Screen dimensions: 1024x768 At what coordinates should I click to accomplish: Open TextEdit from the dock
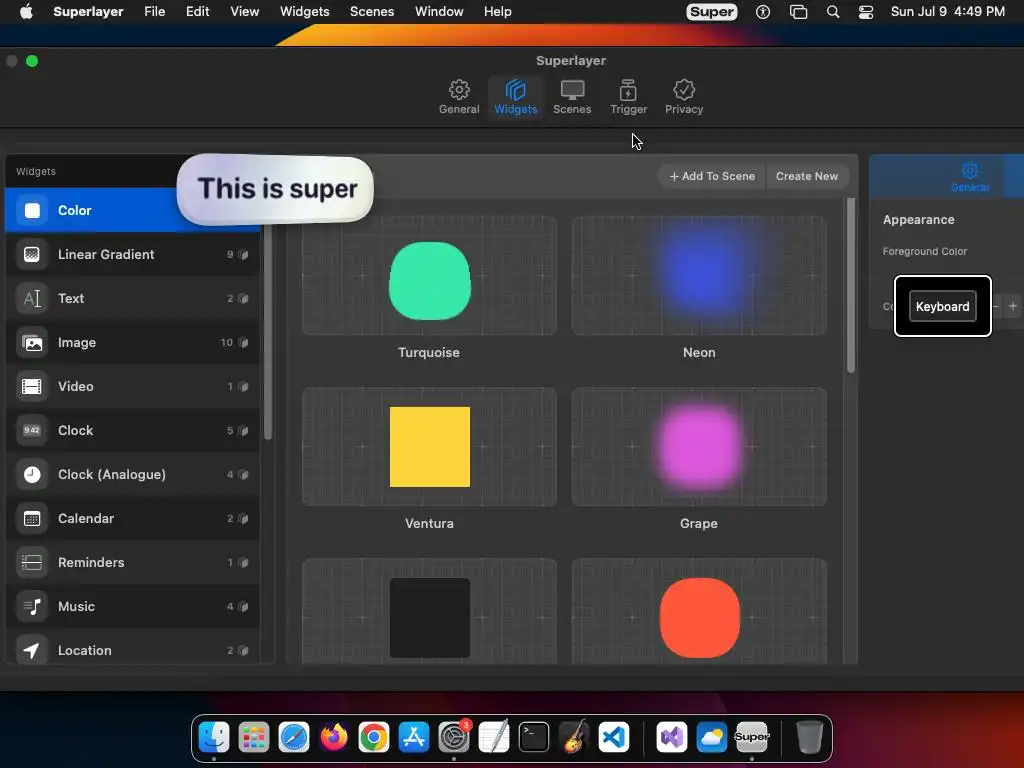(494, 737)
